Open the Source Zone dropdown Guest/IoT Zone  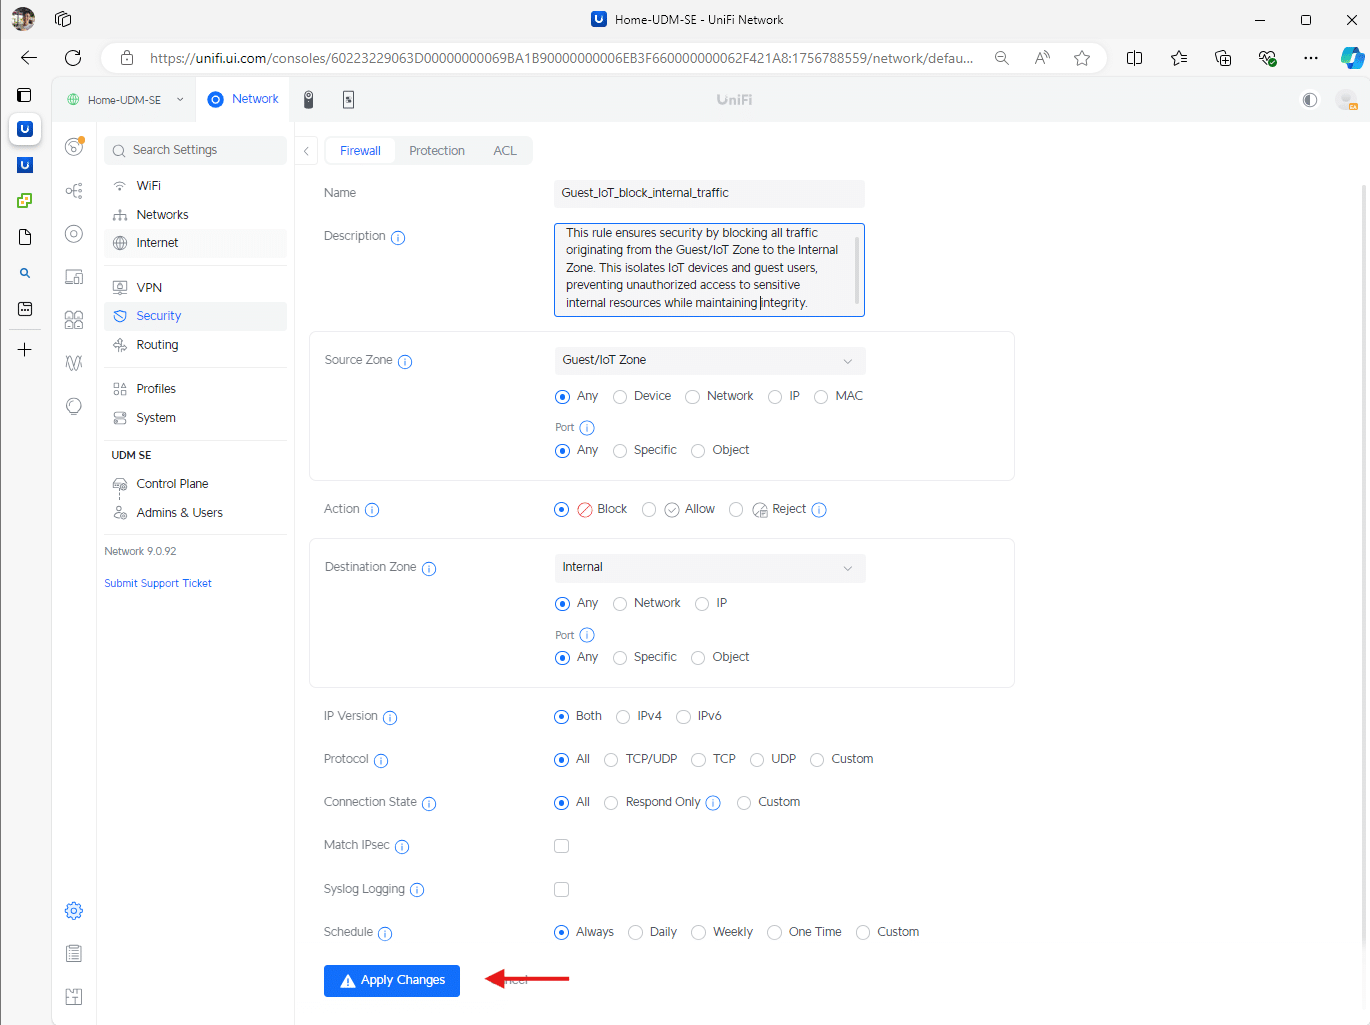click(x=710, y=360)
